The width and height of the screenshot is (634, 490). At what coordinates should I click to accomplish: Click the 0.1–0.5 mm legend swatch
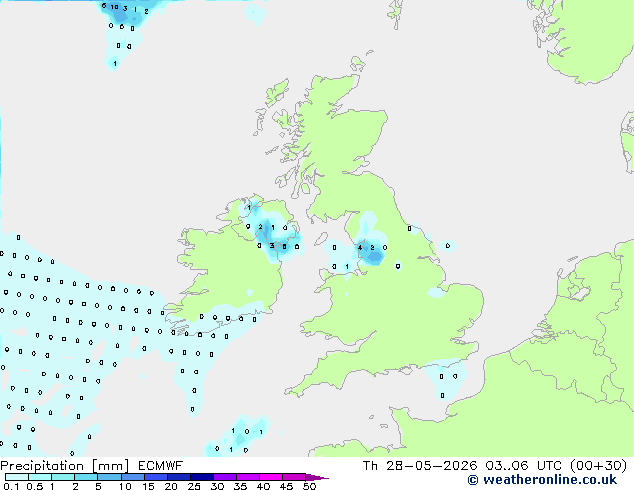(17, 477)
